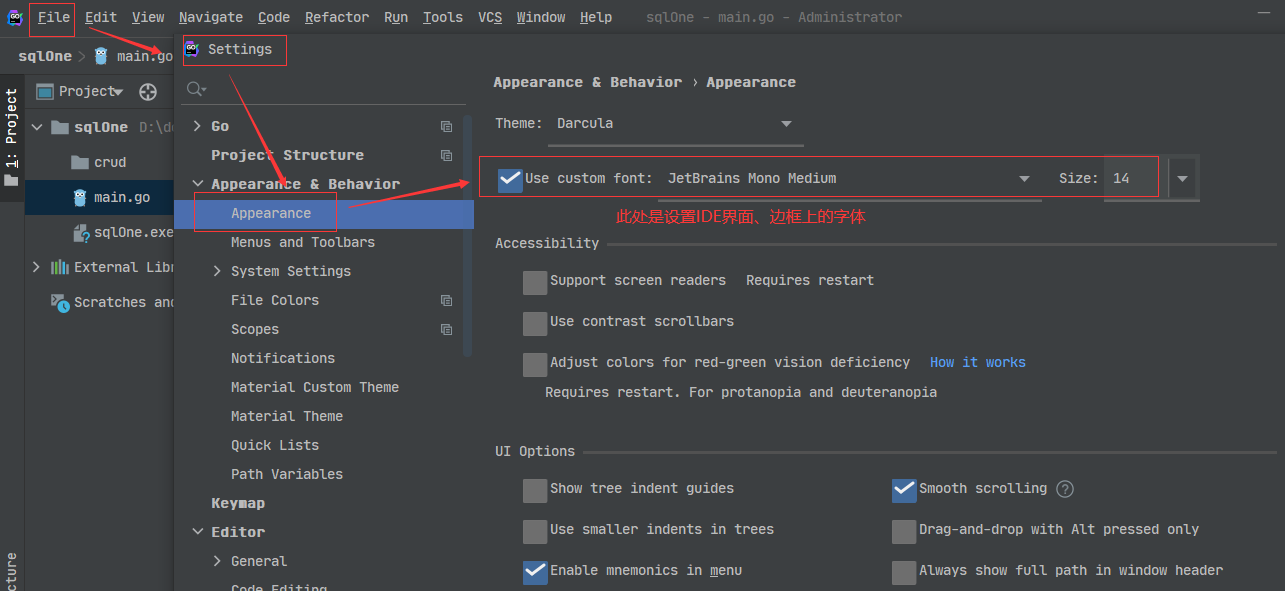Select Quick Lists settings page
Image resolution: width=1285 pixels, height=591 pixels.
click(275, 446)
